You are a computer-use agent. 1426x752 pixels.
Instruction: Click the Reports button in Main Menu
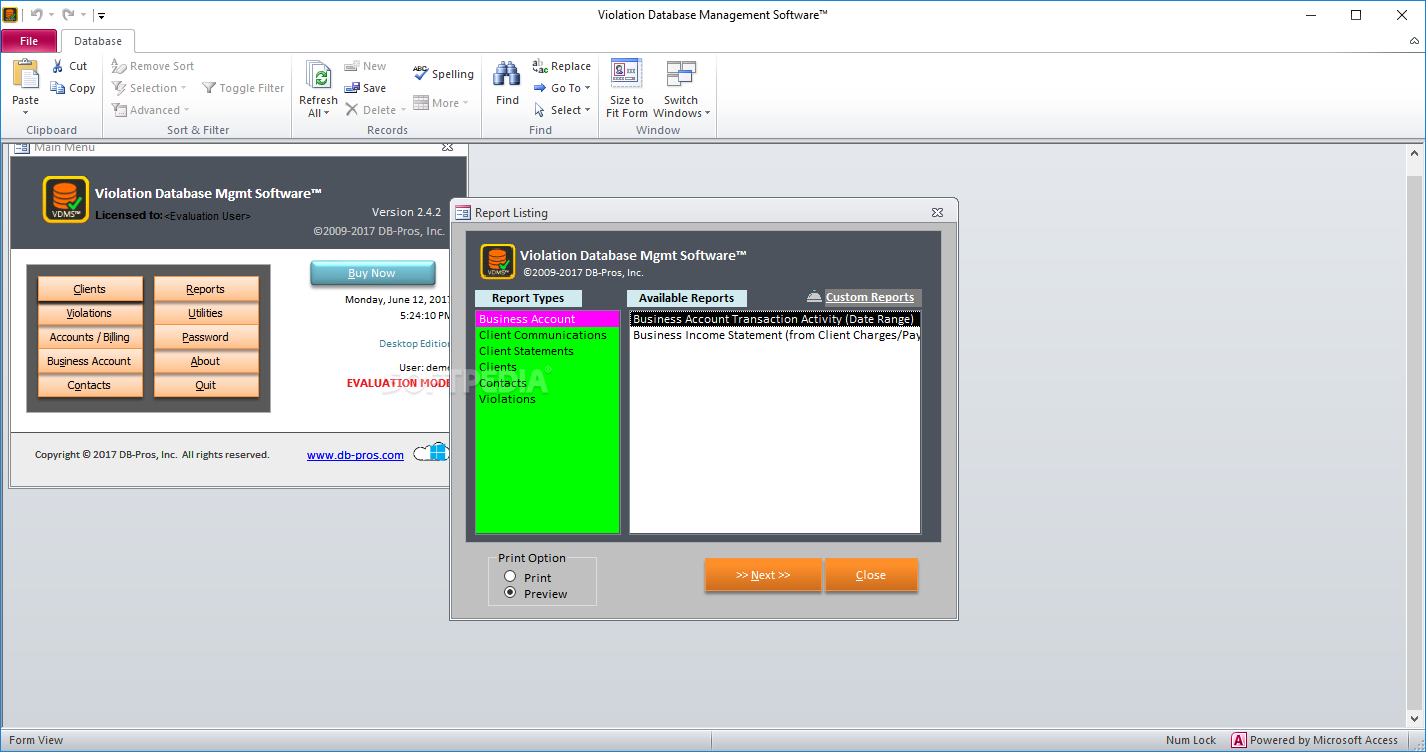tap(206, 289)
